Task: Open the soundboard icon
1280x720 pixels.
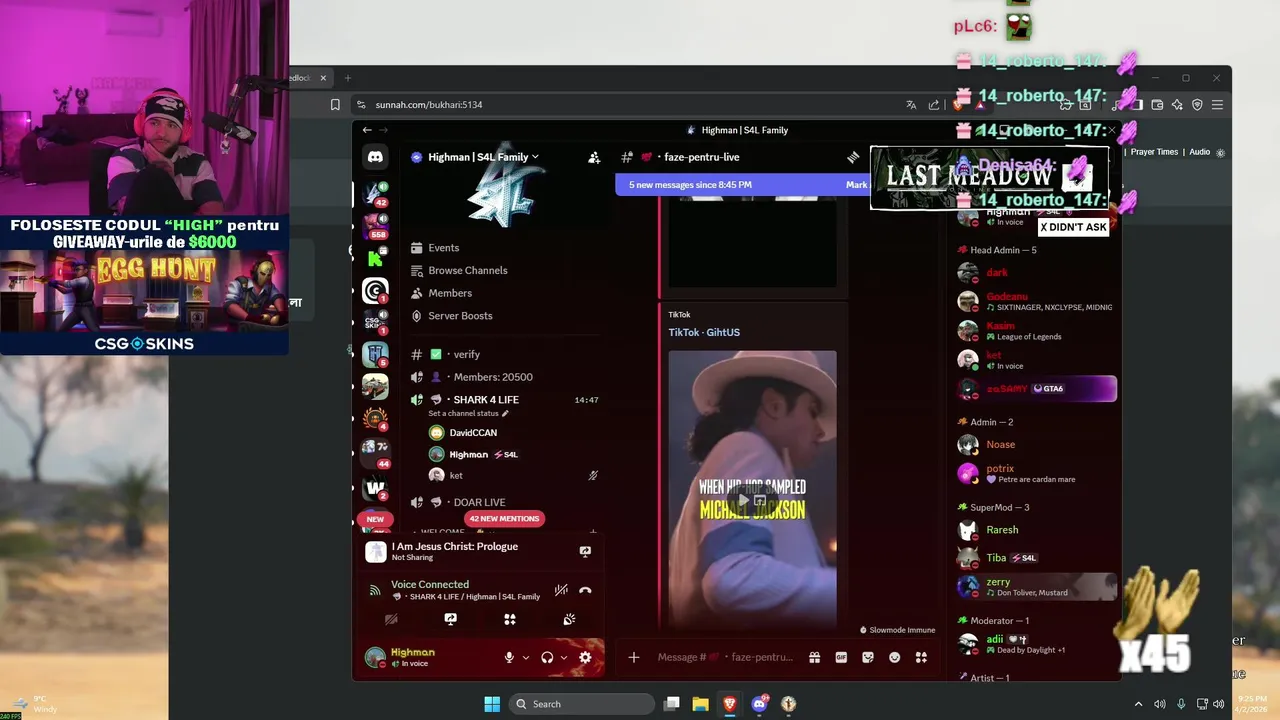Action: pos(569,619)
